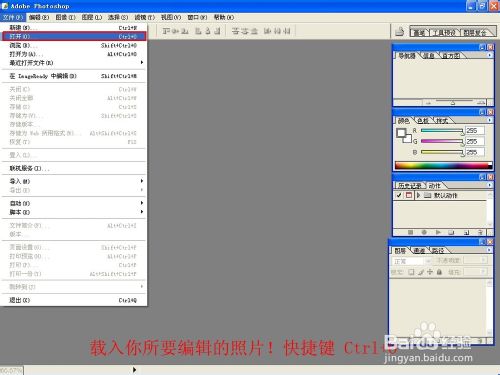
Task: Click the R color slider
Action: pyautogui.click(x=442, y=131)
